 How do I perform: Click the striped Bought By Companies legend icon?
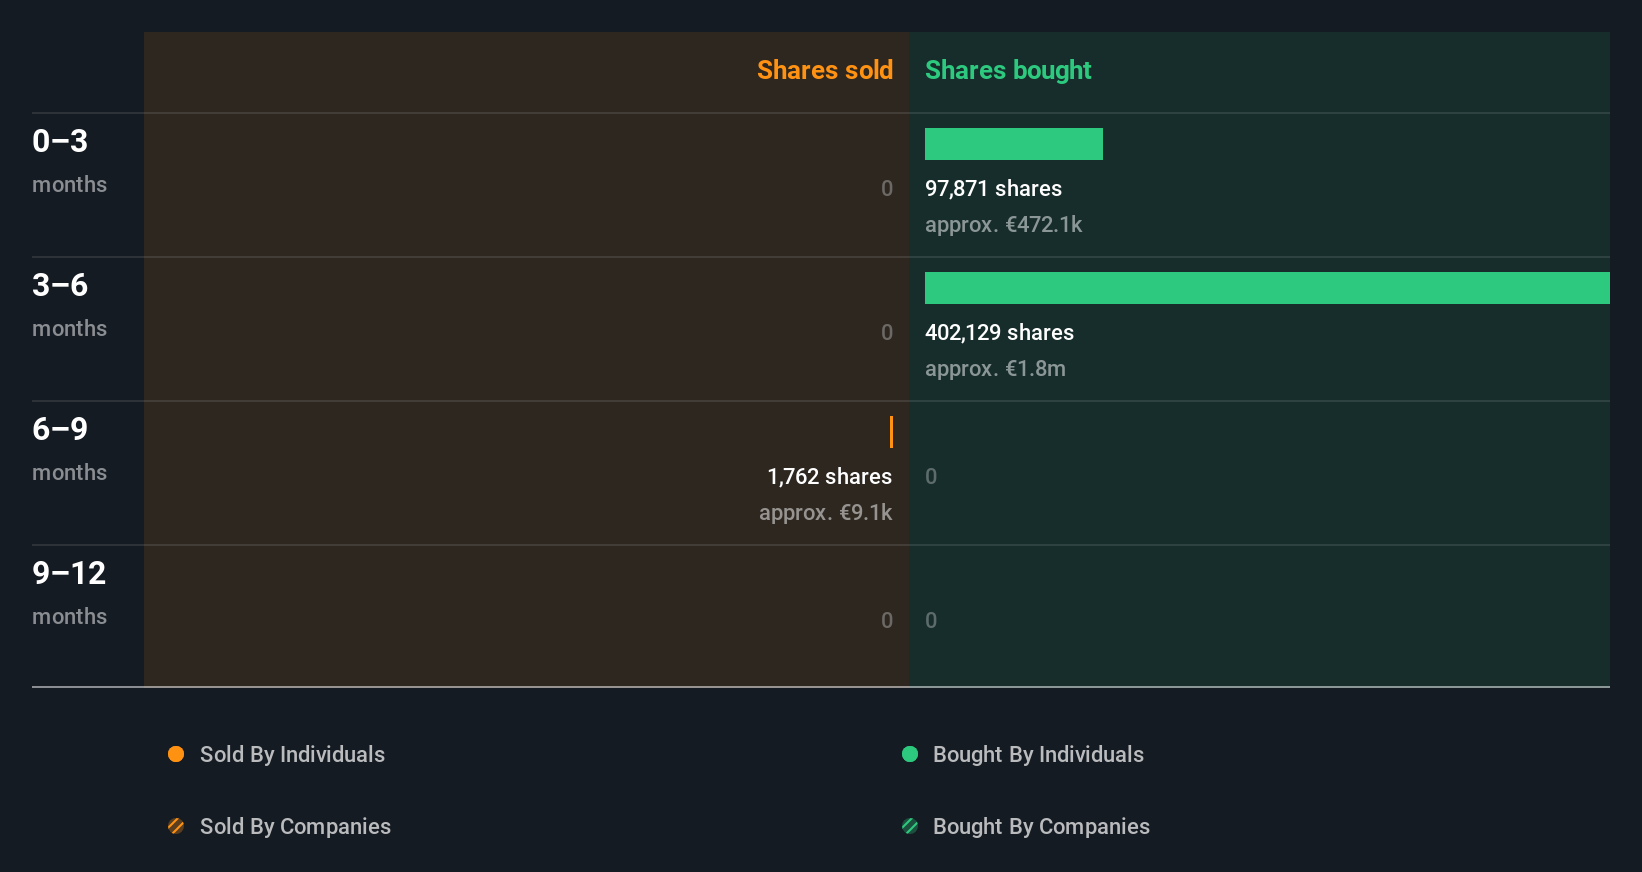click(910, 826)
